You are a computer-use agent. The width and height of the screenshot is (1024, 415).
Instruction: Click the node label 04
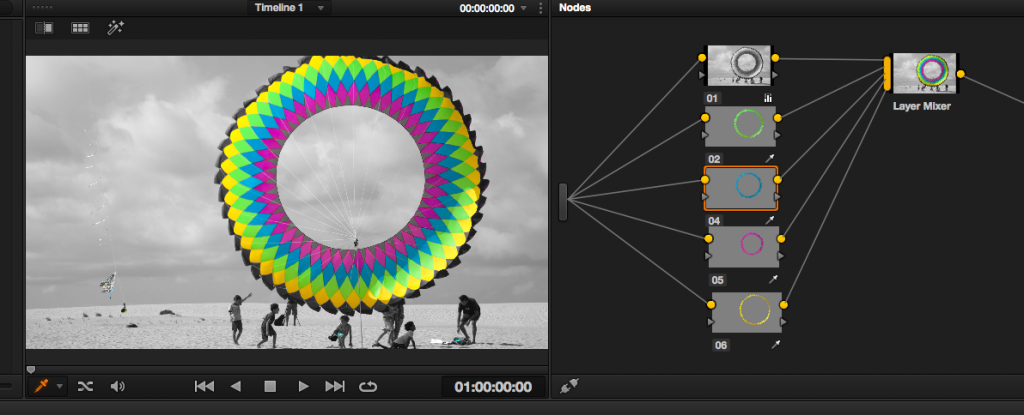714,221
